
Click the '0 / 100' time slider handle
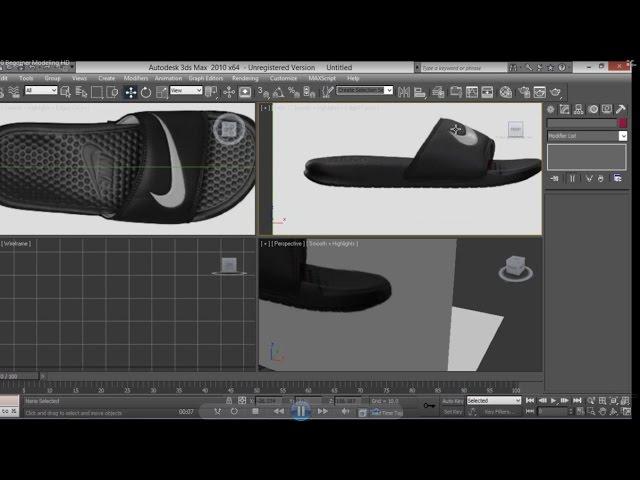tap(19, 376)
